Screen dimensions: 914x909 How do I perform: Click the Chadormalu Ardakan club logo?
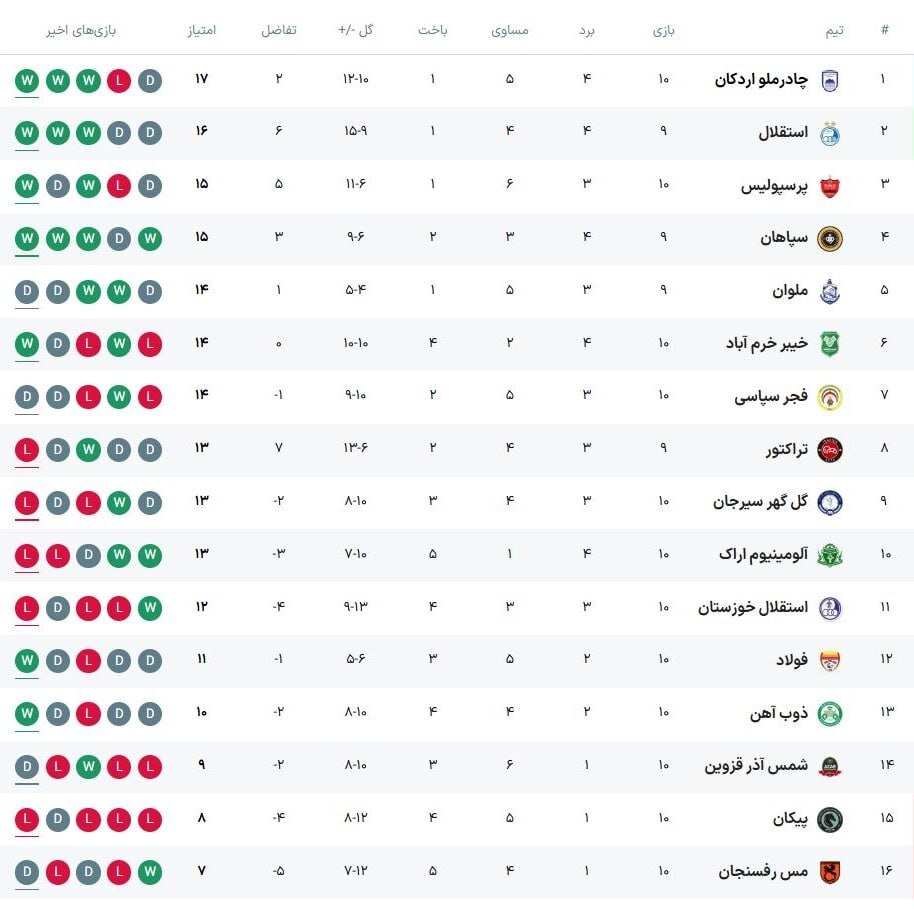click(829, 80)
